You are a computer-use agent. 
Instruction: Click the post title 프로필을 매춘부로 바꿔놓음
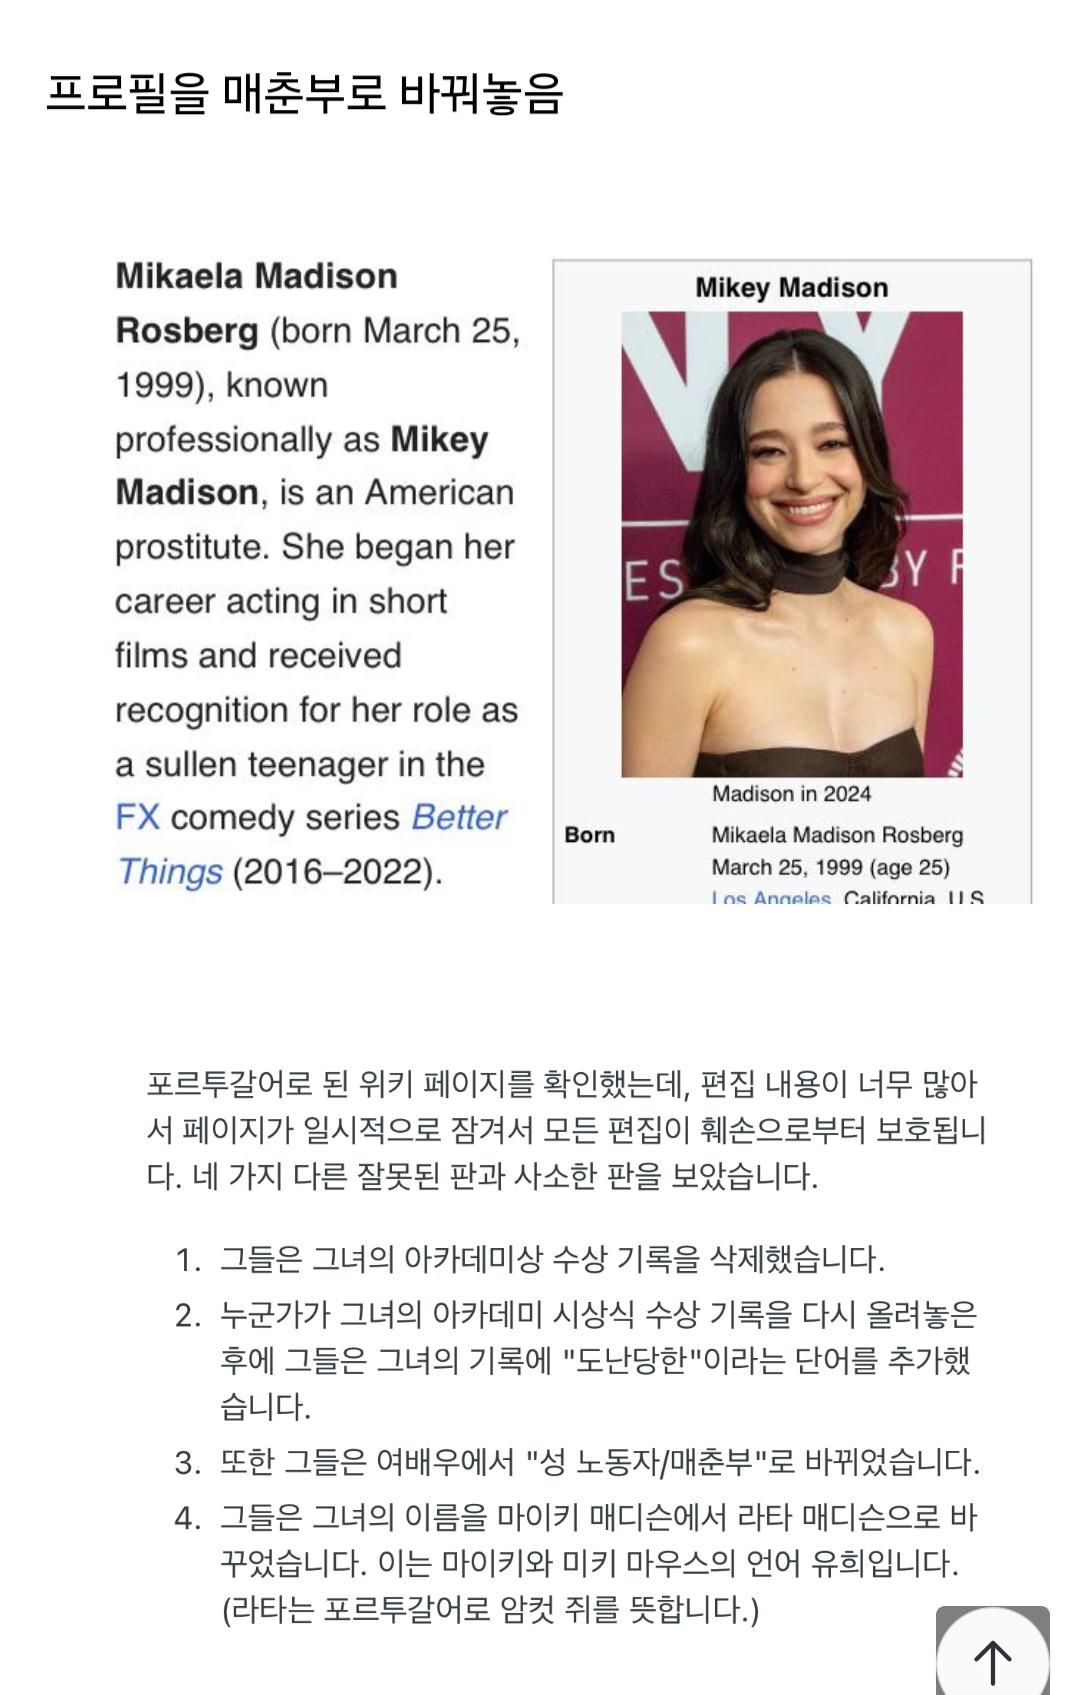(305, 93)
